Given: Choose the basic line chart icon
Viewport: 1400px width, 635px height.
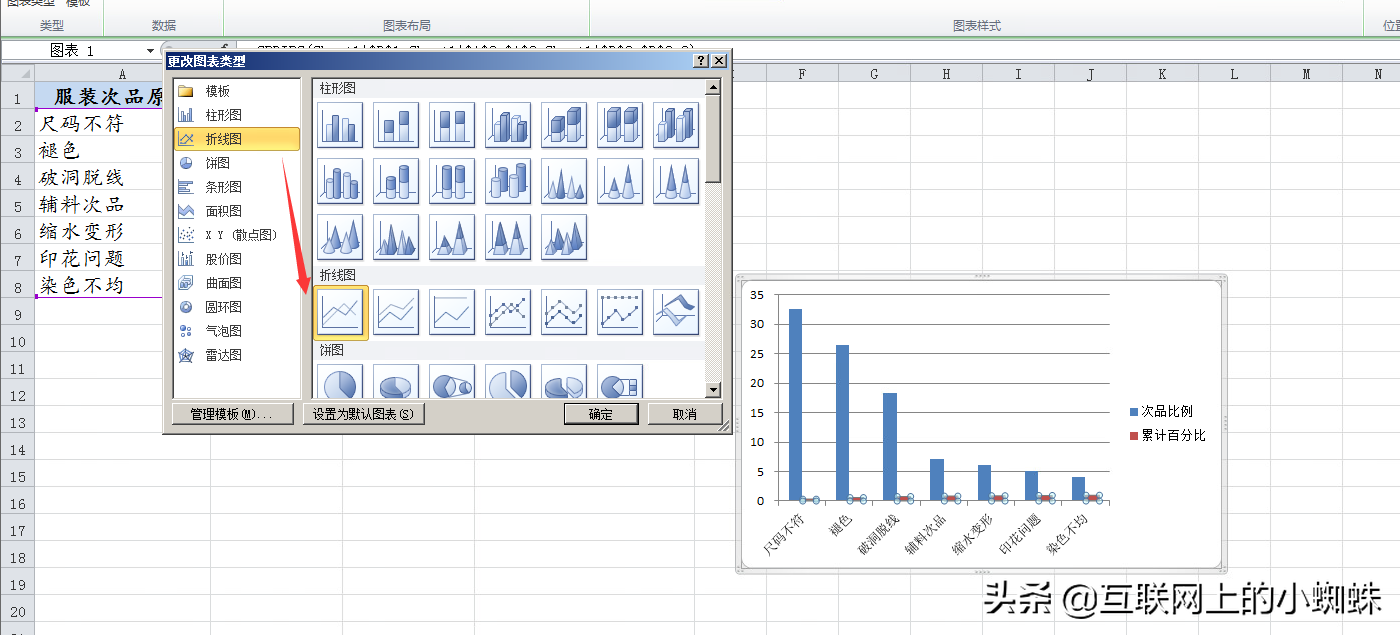Looking at the screenshot, I should [340, 312].
